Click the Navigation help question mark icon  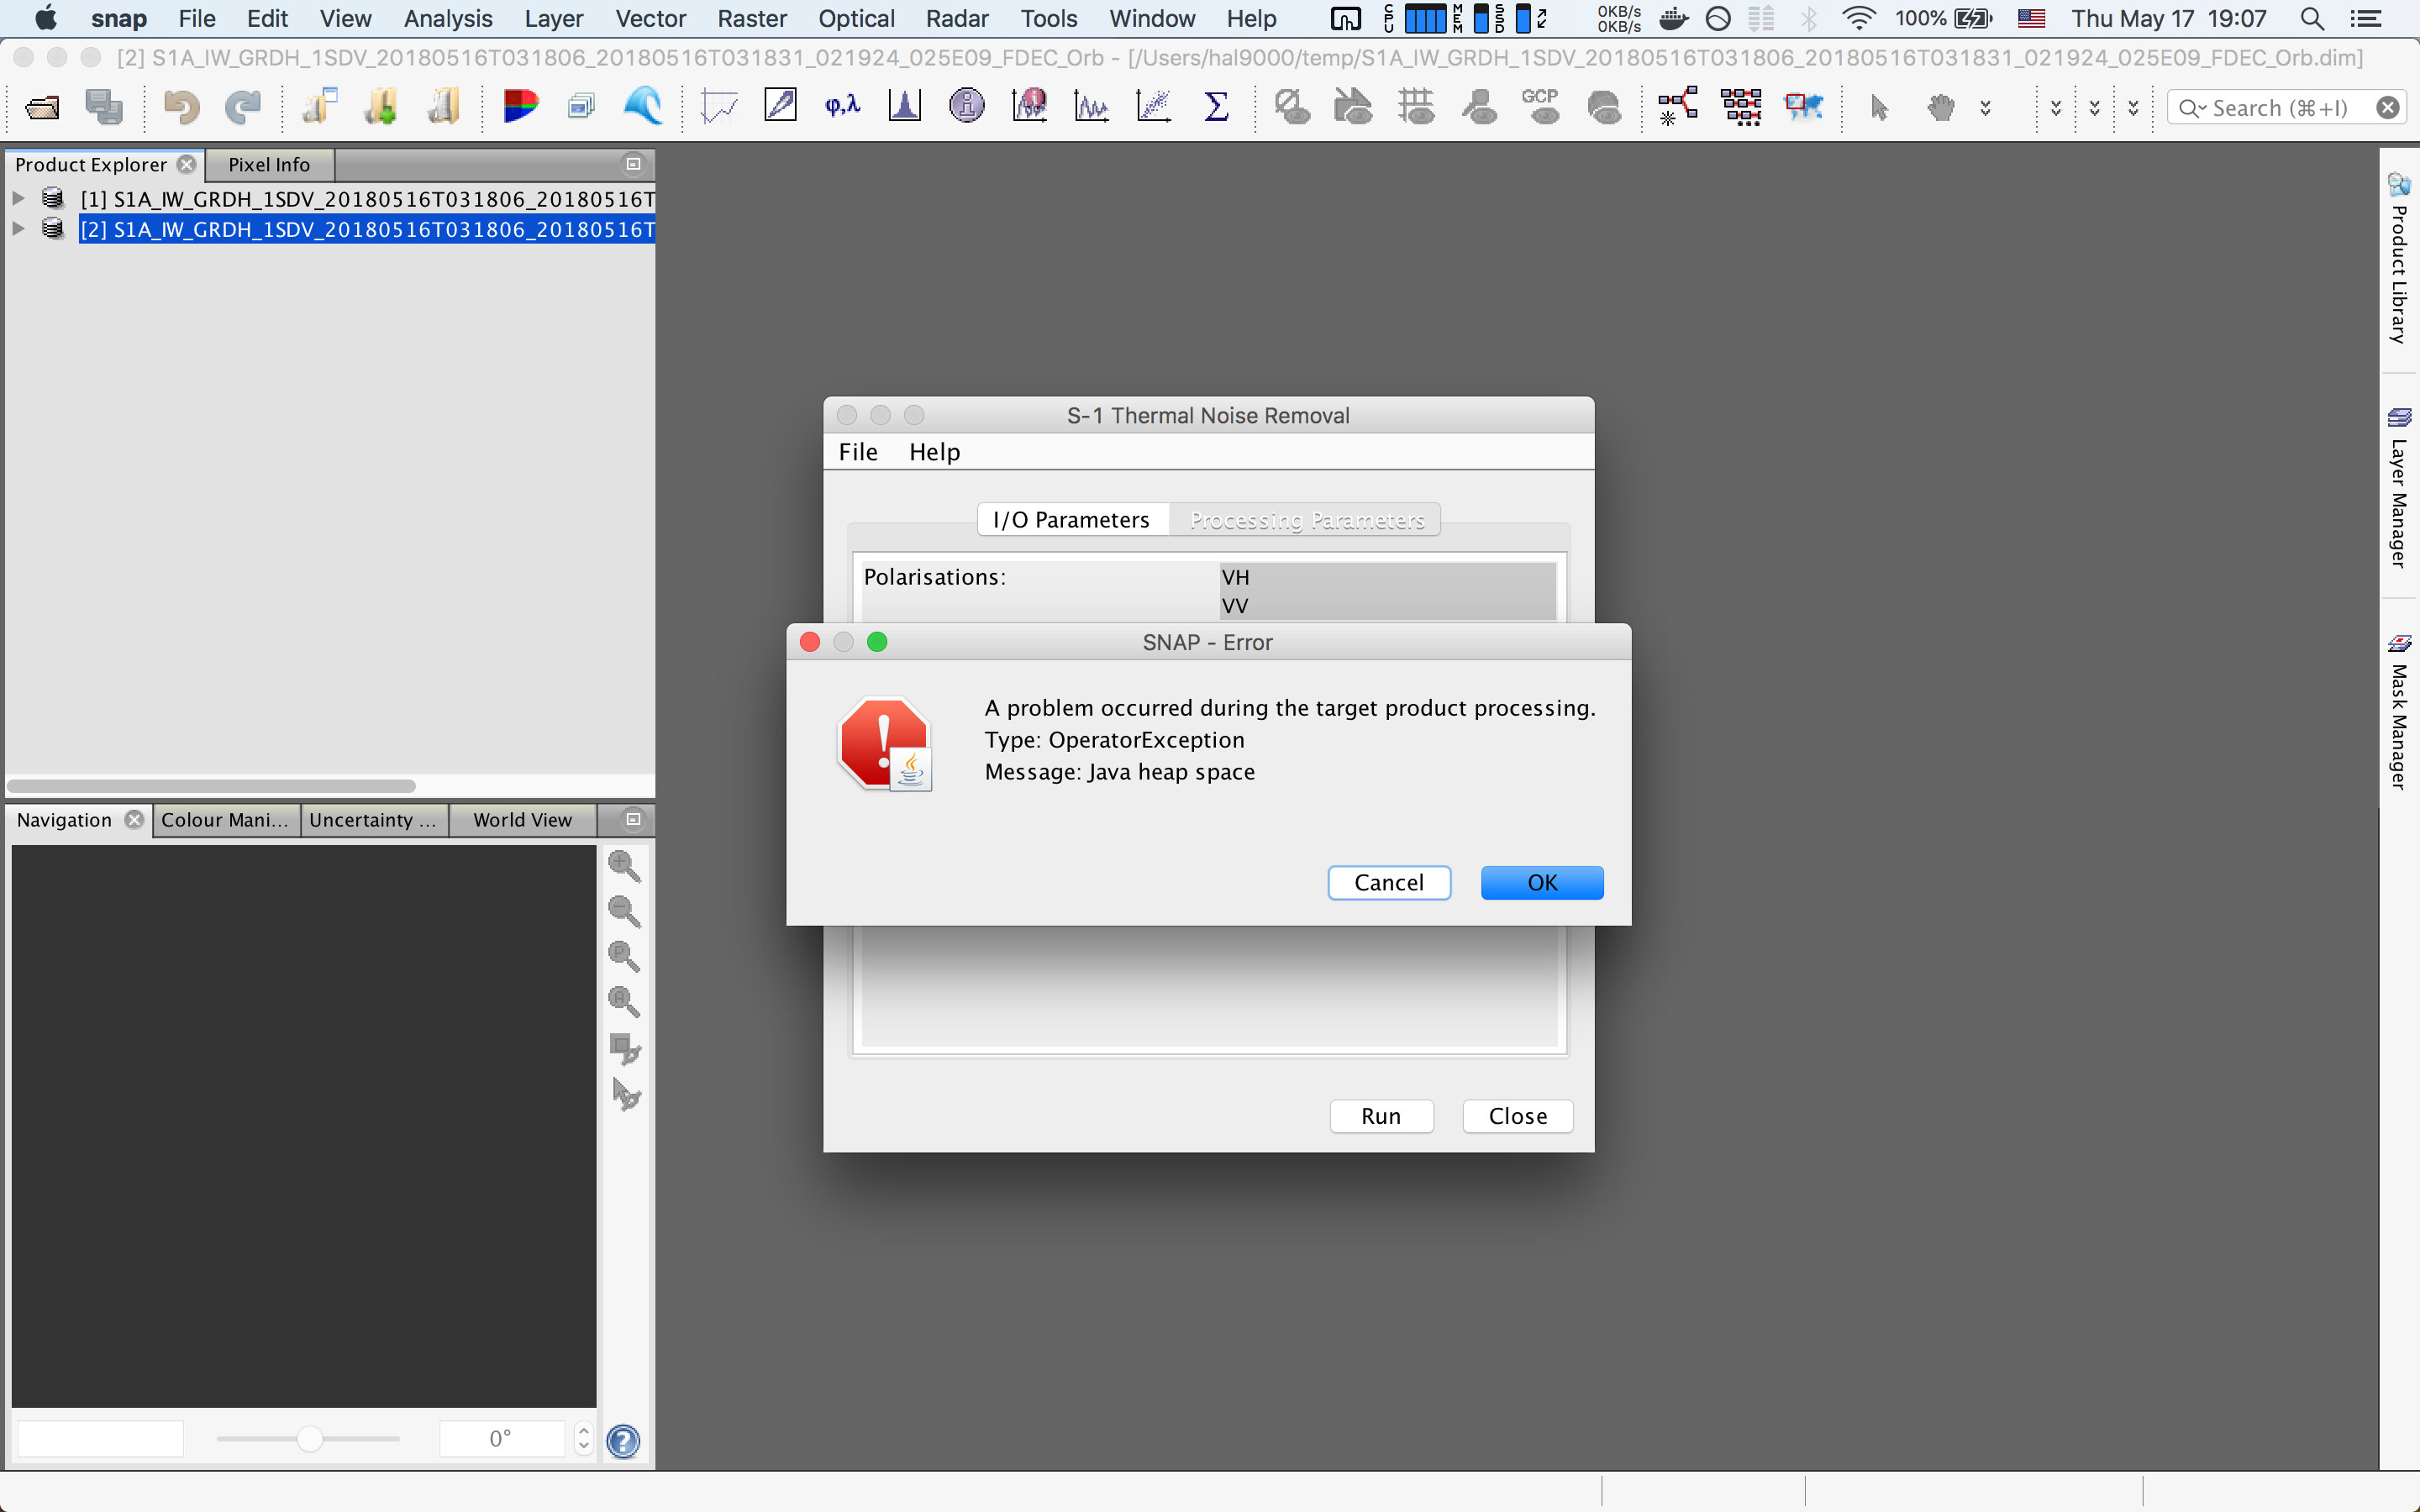[623, 1441]
